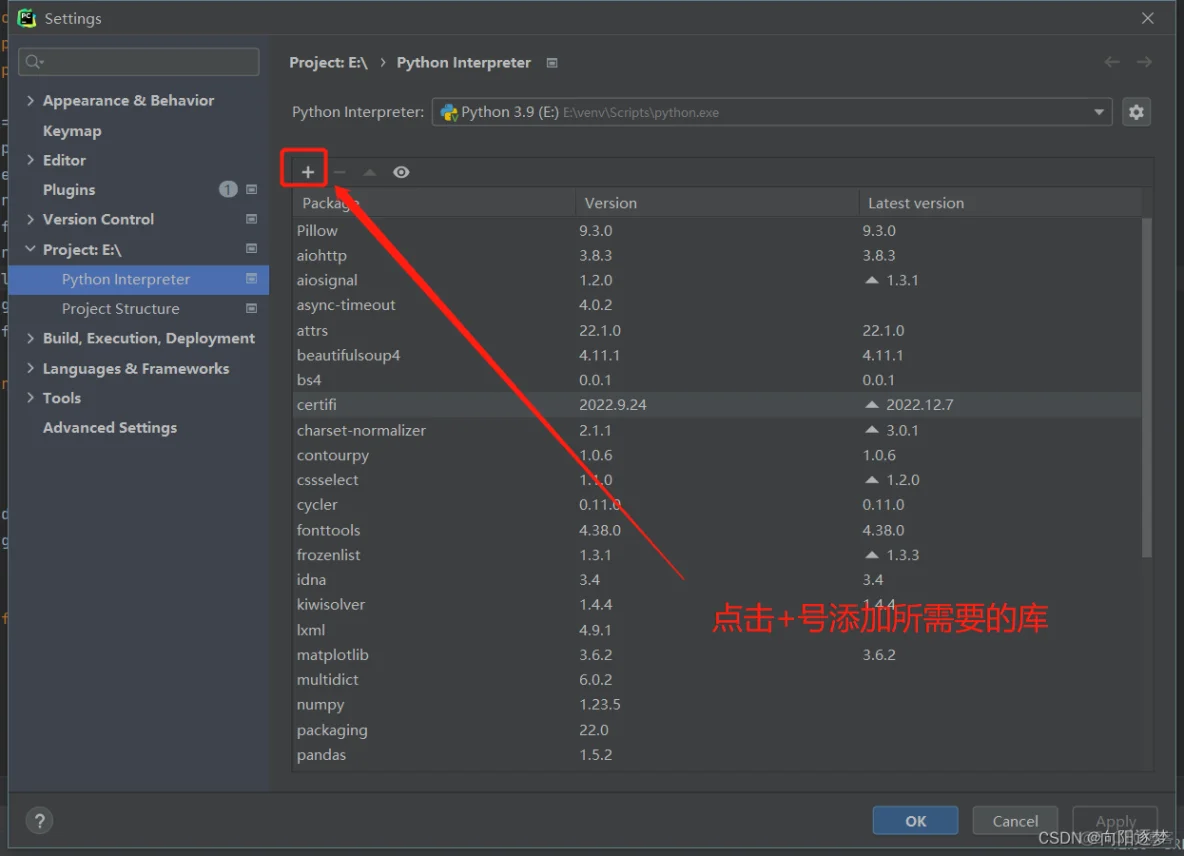Screen dimensions: 1184x856
Task: Expand the Editor section
Action: tap(30, 160)
